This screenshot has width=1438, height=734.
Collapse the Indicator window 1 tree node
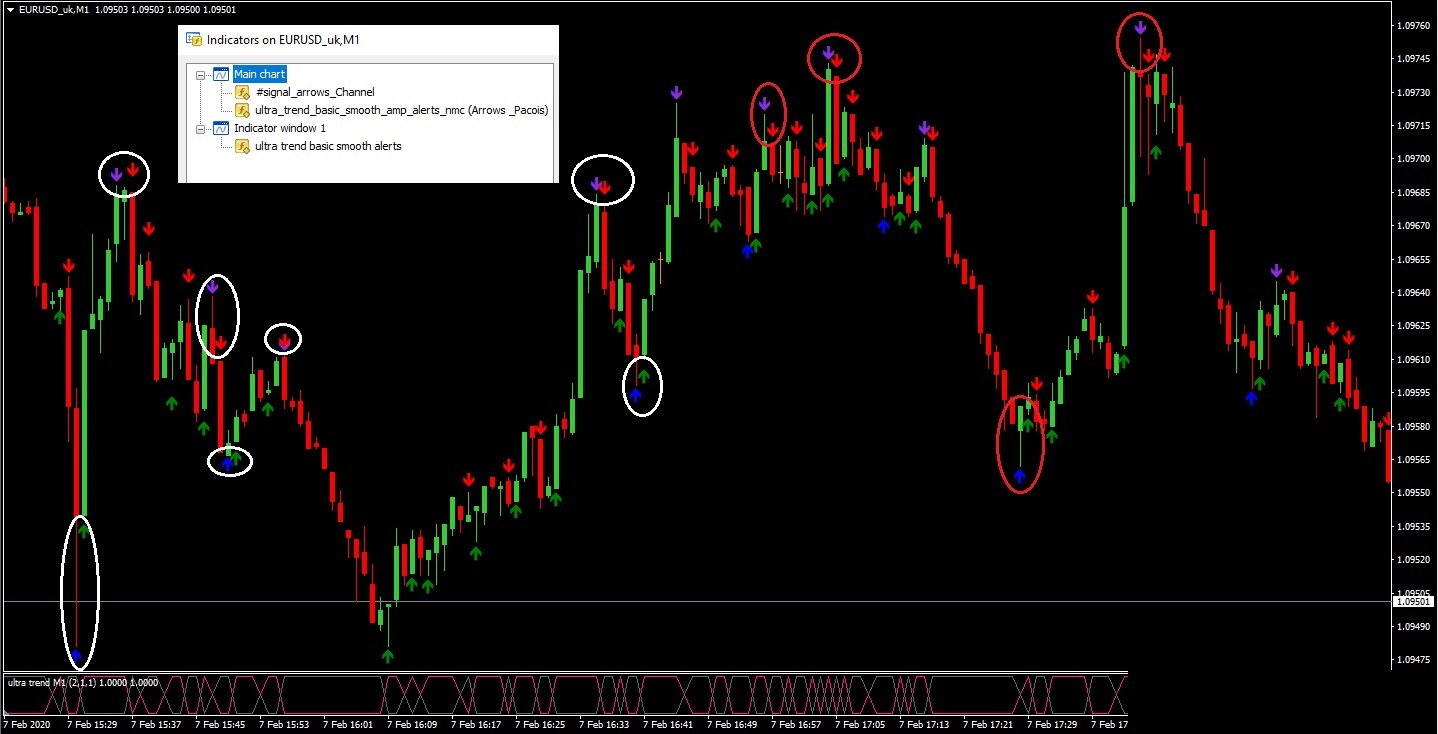tap(201, 129)
